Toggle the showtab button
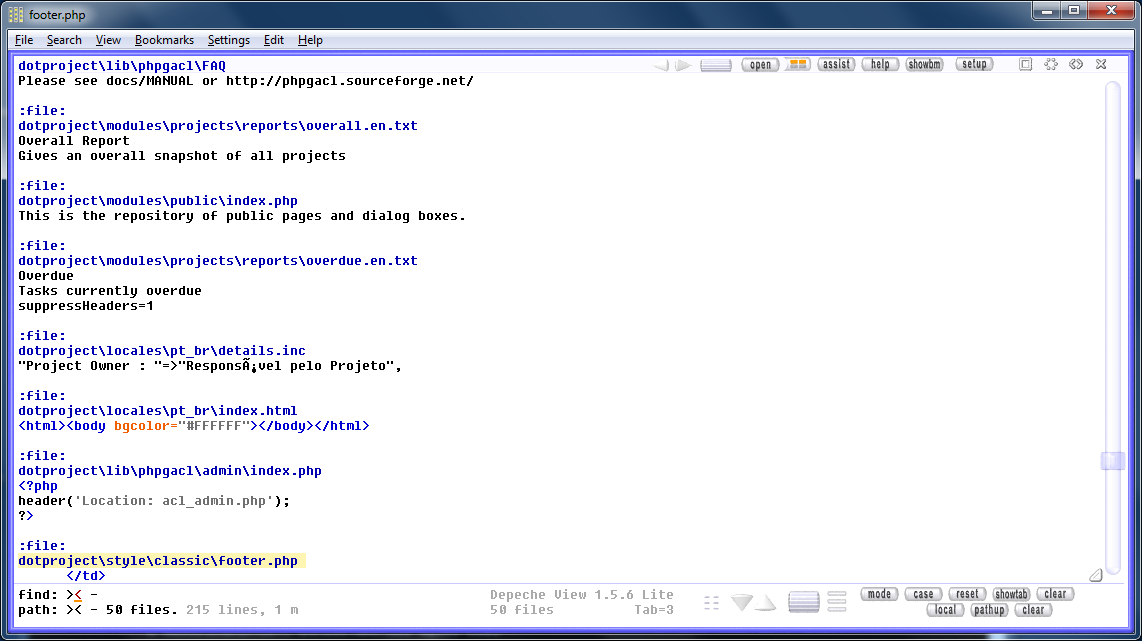This screenshot has width=1142, height=641. tap(1011, 594)
